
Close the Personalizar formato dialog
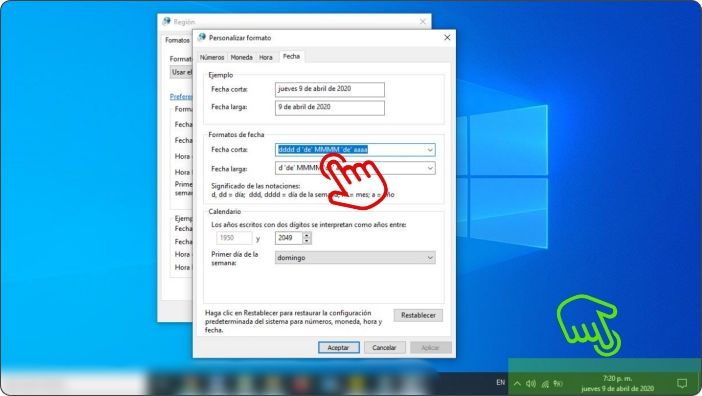[x=447, y=38]
